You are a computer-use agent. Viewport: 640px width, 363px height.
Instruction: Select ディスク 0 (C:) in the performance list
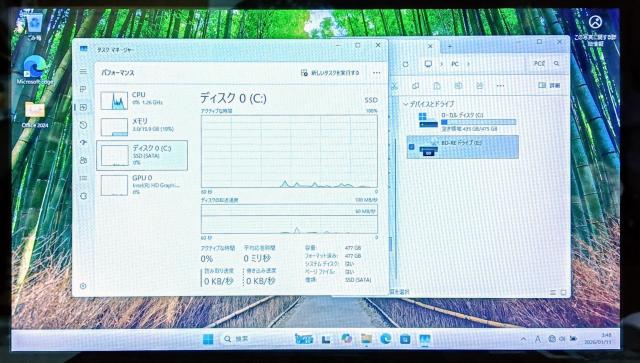click(142, 155)
